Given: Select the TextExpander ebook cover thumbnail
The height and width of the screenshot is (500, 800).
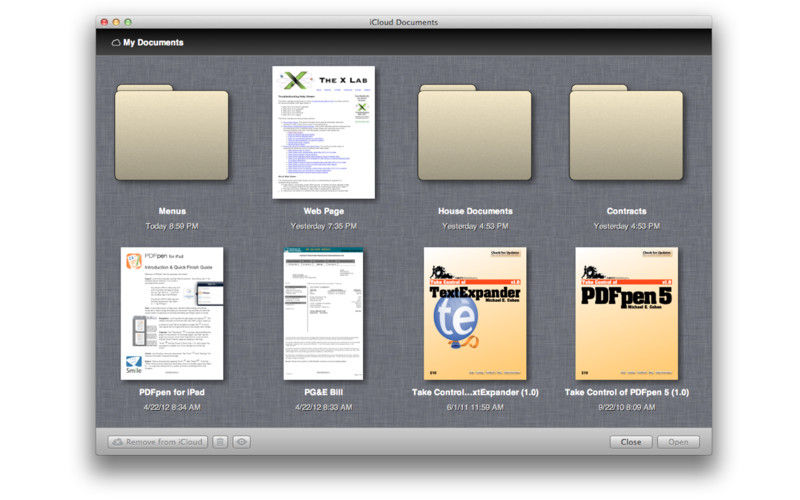Looking at the screenshot, I should click(475, 313).
